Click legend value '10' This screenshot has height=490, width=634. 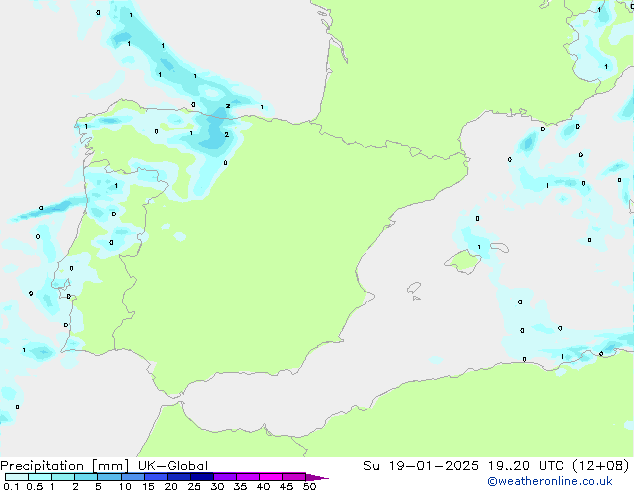click(x=125, y=486)
